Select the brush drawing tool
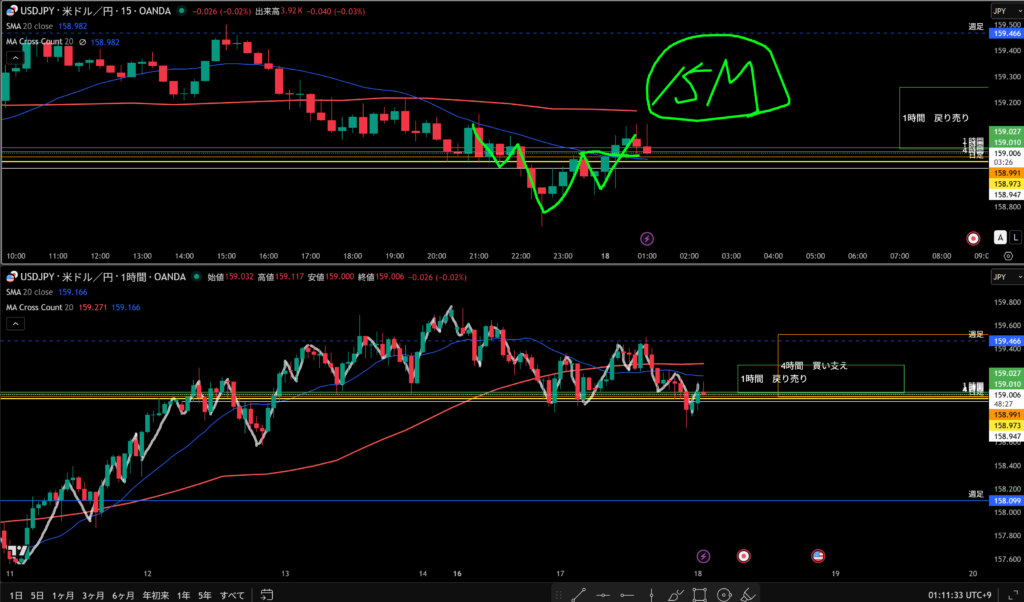The height and width of the screenshot is (602, 1024). coord(677,594)
